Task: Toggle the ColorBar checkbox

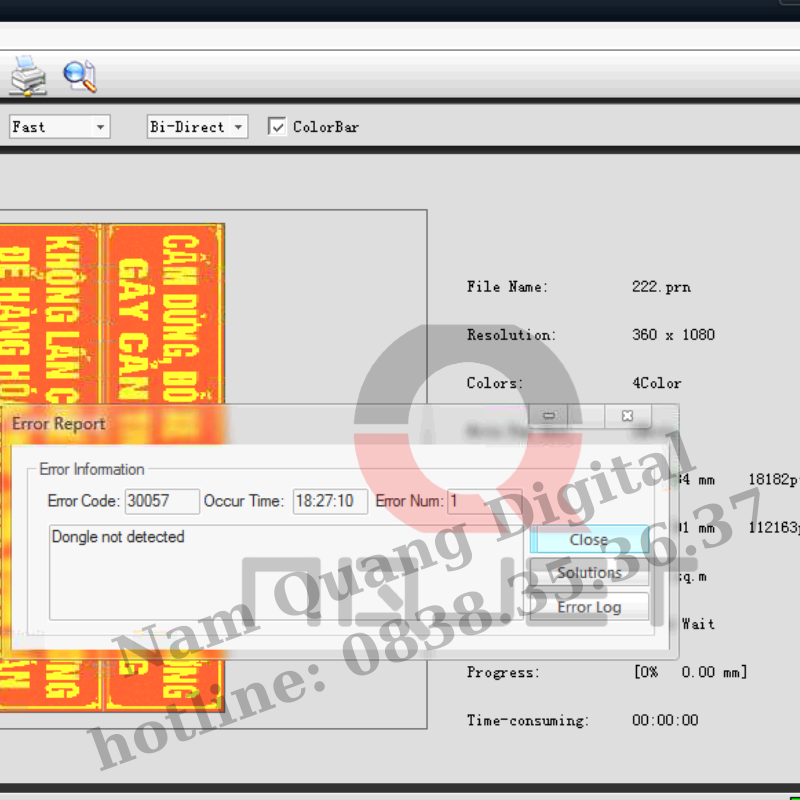Action: click(x=277, y=127)
